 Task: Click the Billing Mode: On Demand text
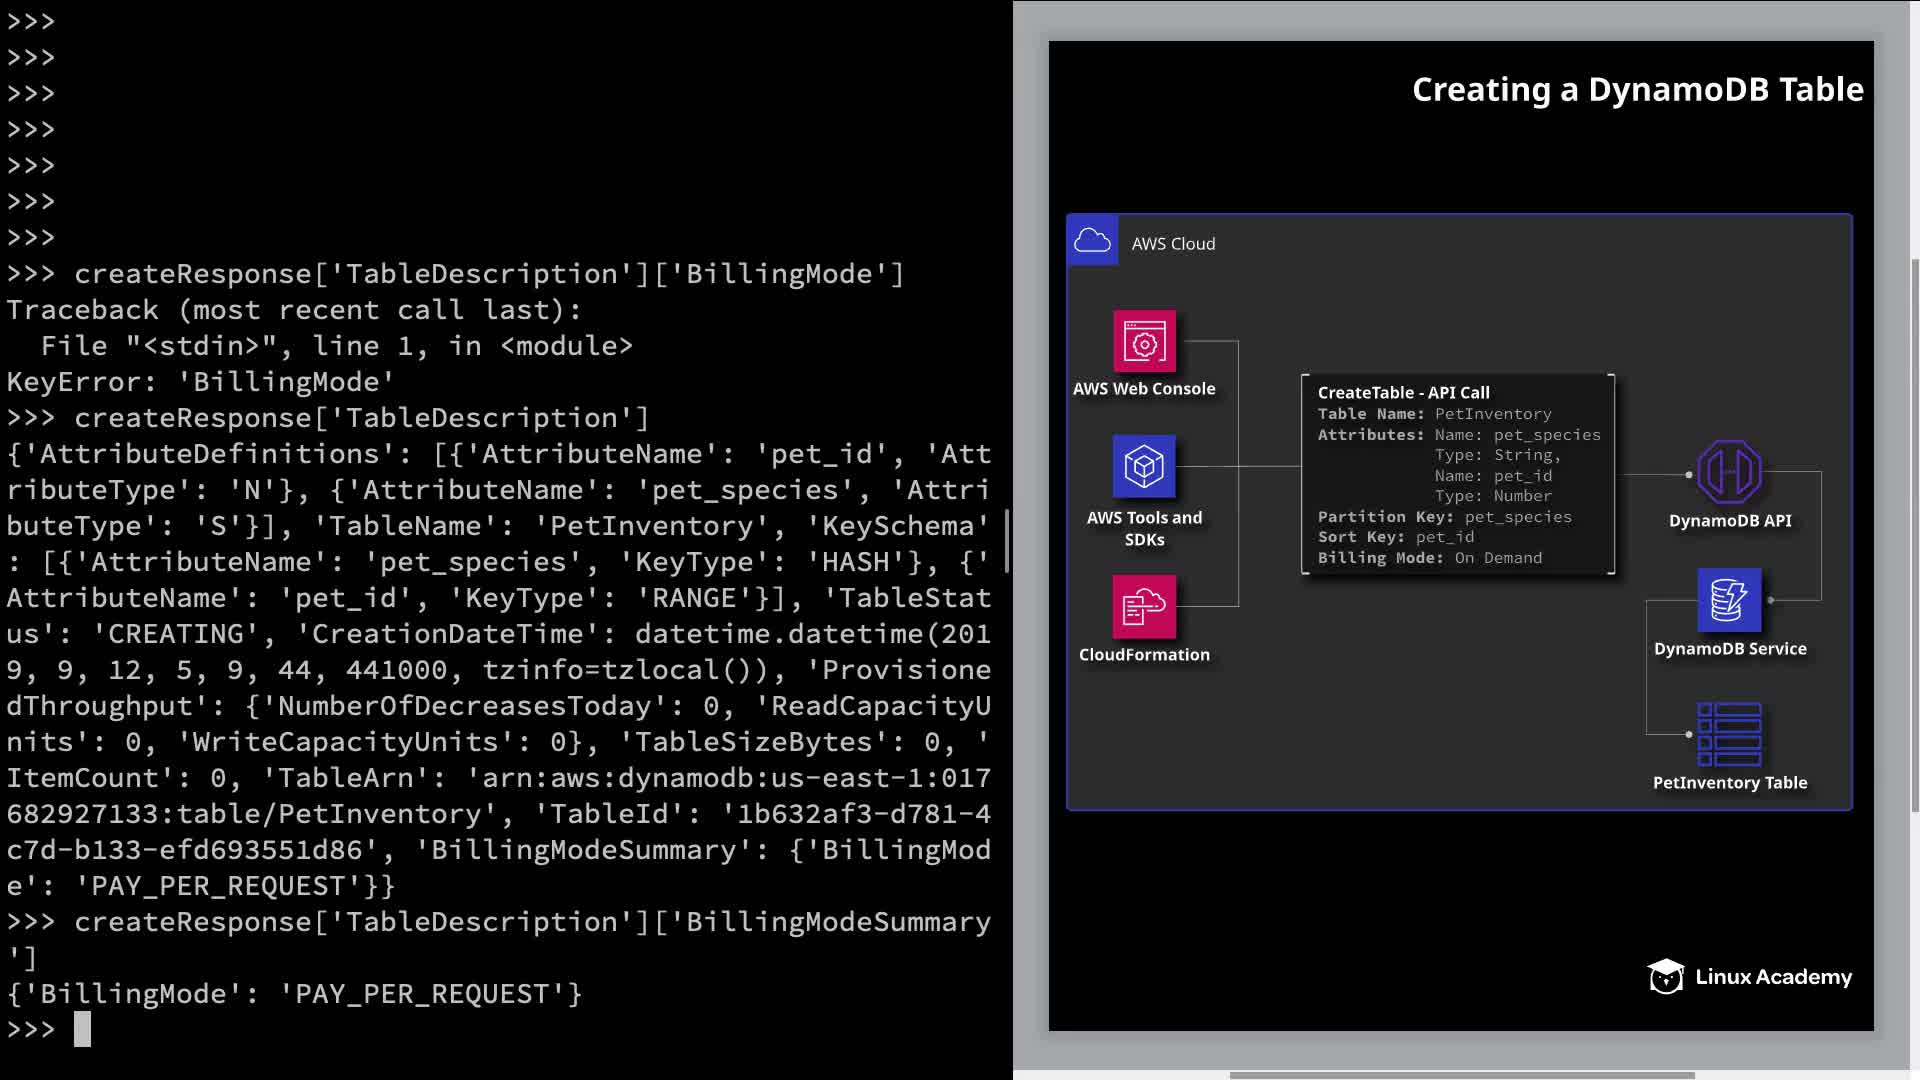coord(1429,558)
